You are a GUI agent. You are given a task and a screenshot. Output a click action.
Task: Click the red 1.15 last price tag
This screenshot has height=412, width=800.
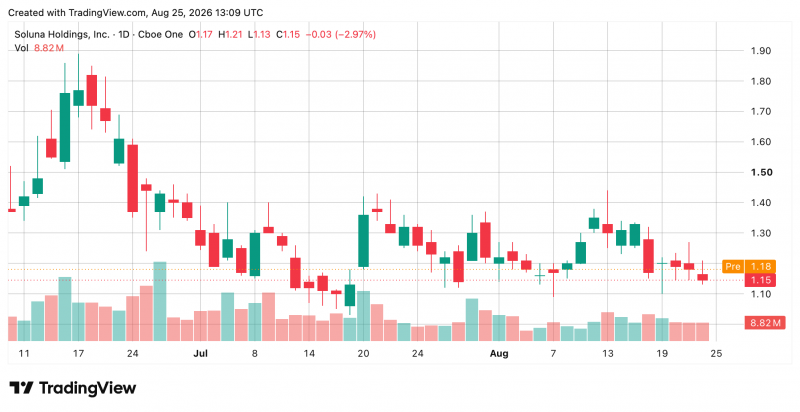[760, 280]
